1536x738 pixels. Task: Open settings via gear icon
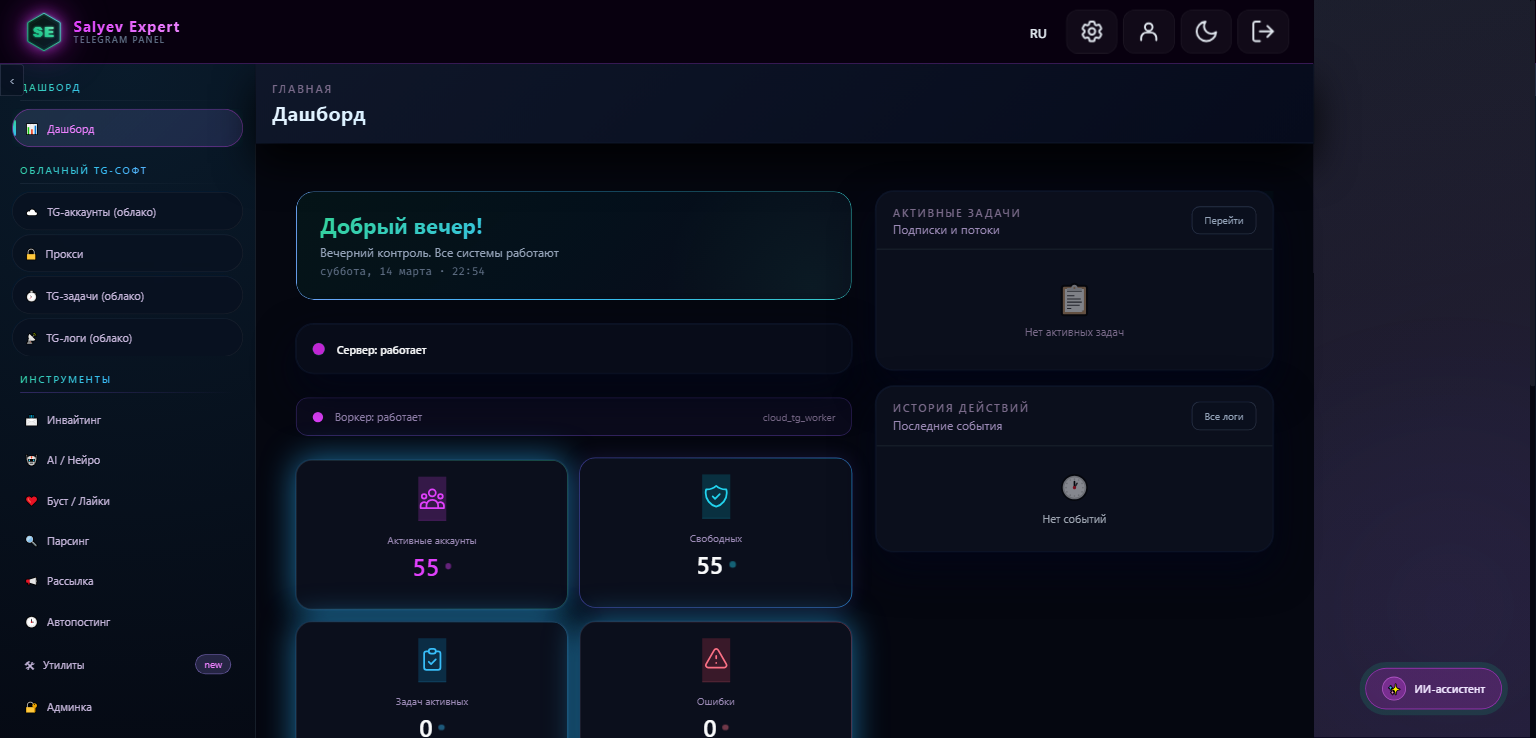(x=1091, y=32)
